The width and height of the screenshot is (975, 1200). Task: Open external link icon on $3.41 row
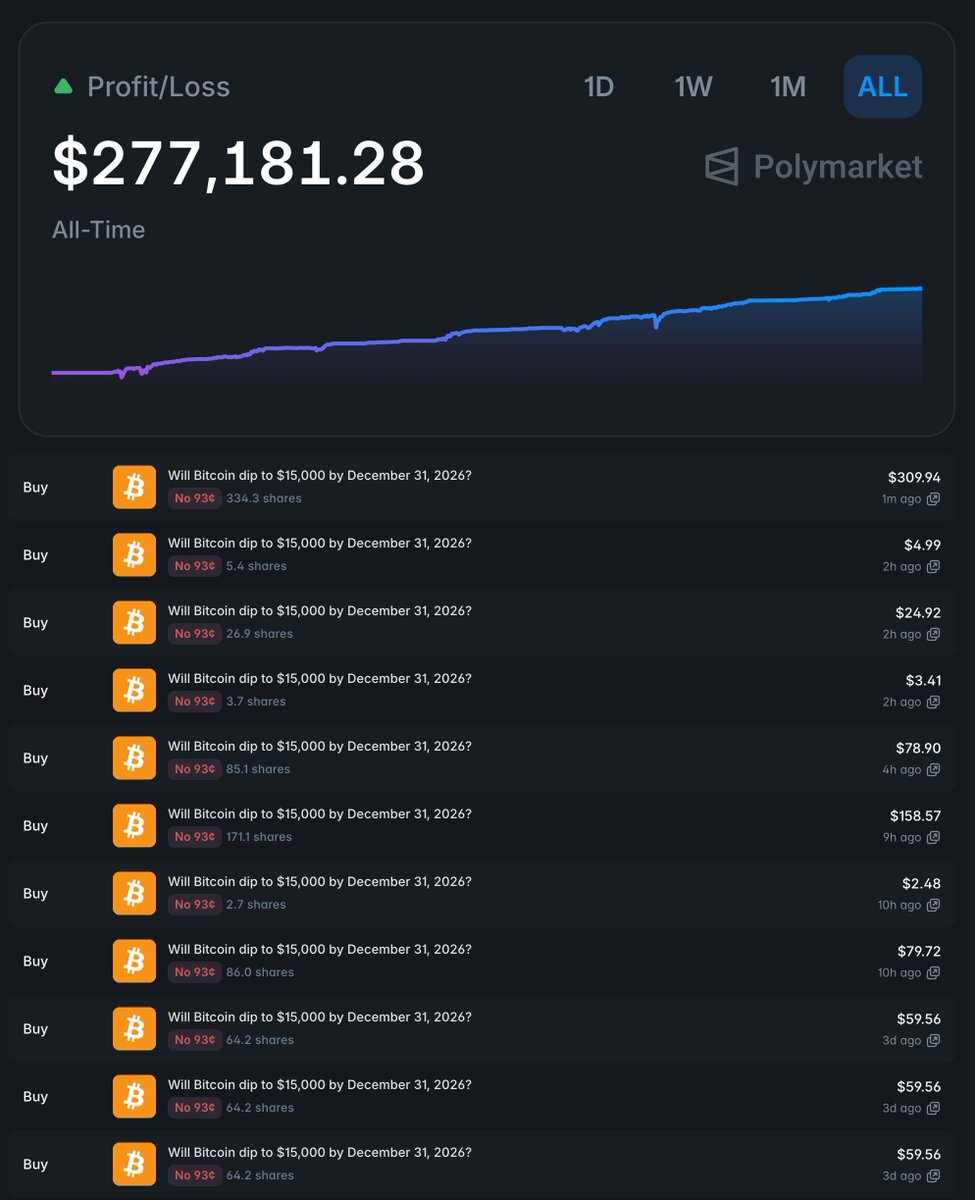tap(933, 702)
